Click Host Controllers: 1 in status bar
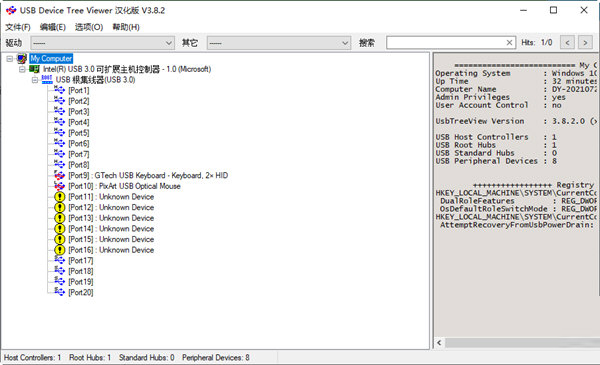 [x=33, y=357]
